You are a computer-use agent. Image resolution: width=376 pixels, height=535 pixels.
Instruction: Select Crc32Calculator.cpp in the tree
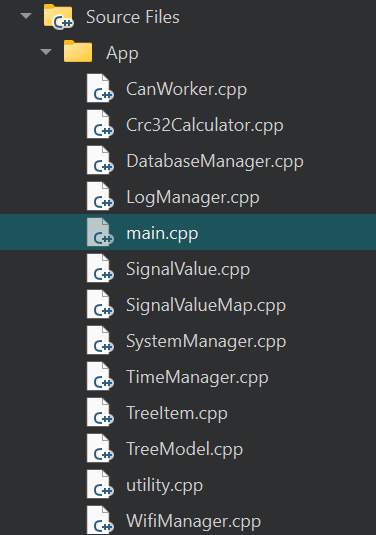(x=205, y=126)
